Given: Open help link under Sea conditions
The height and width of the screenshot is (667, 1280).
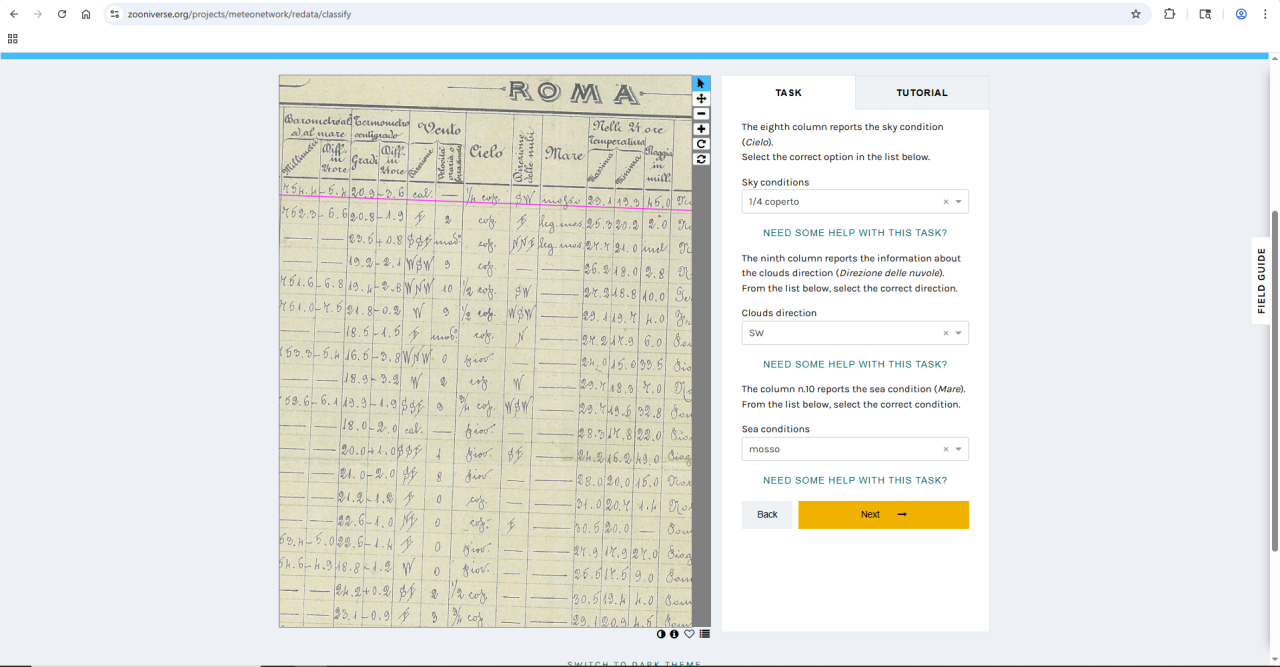Looking at the screenshot, I should 855,480.
